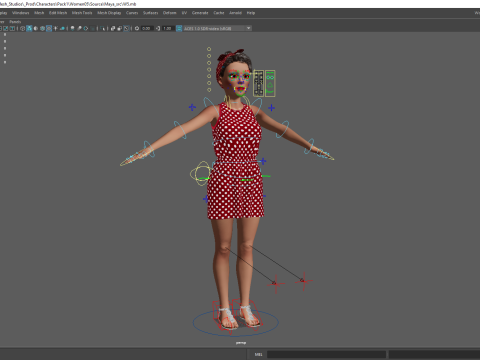Viewport: 480px width, 360px height.
Task: Click the gamma value field 1.00
Action: 168,29
